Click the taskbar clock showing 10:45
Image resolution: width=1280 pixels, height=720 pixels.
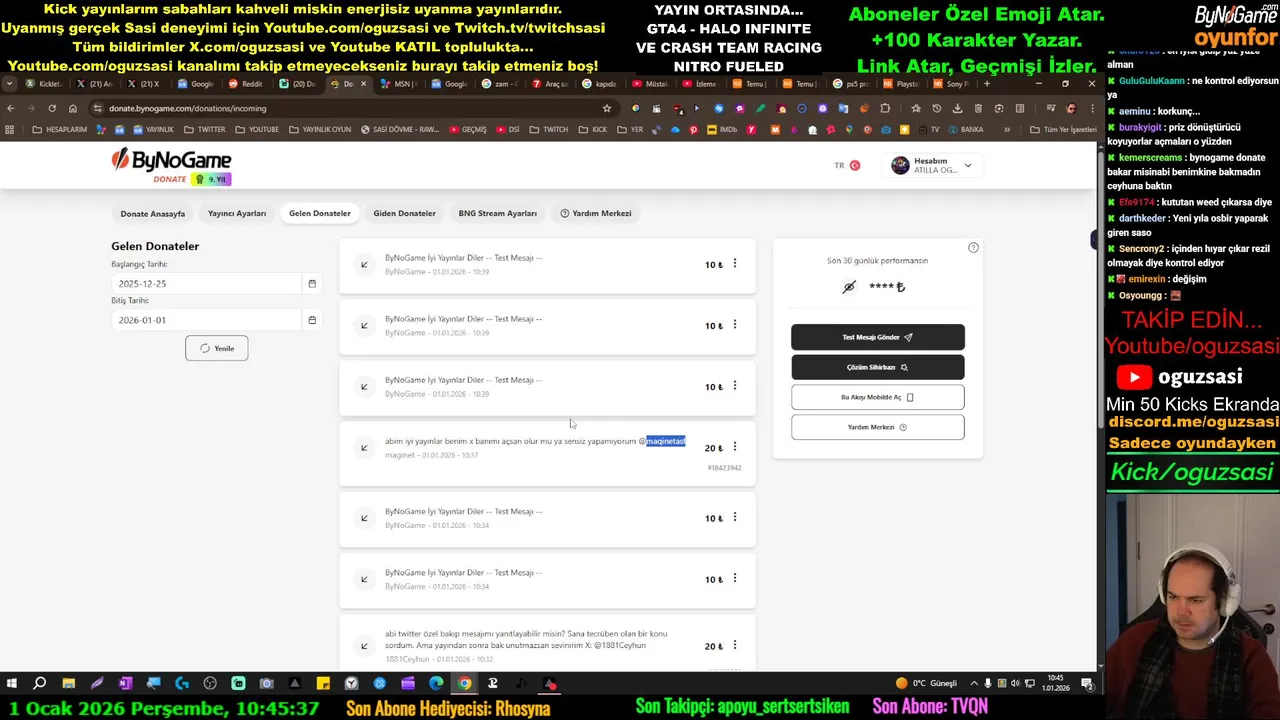pyautogui.click(x=1055, y=684)
